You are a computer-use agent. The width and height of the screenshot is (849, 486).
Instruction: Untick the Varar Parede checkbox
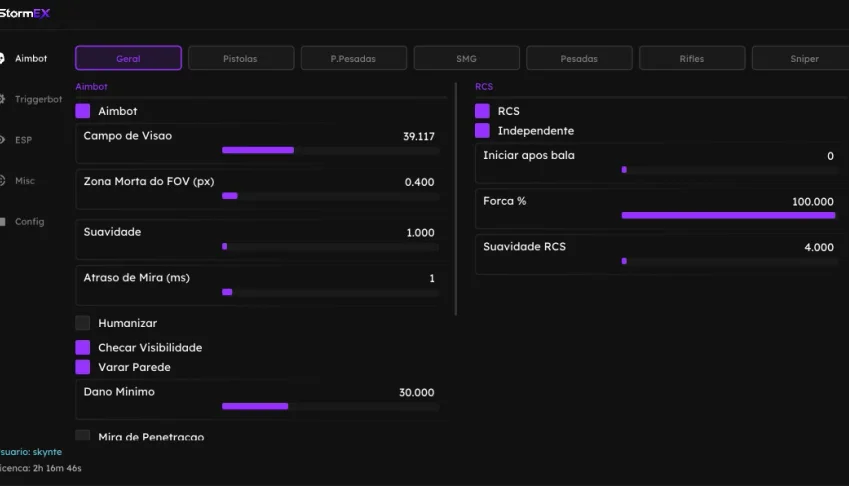click(83, 367)
